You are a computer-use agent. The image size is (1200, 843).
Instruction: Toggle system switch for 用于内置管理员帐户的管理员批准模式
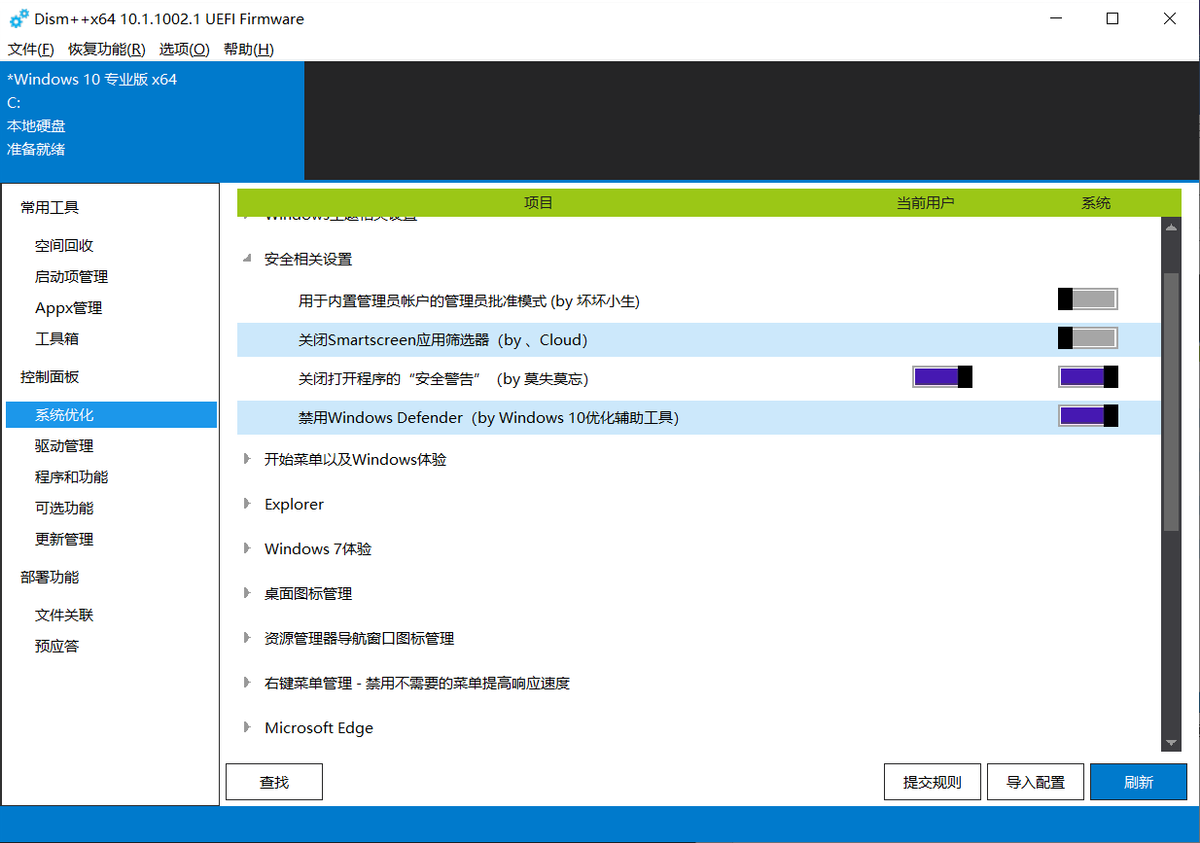1088,299
